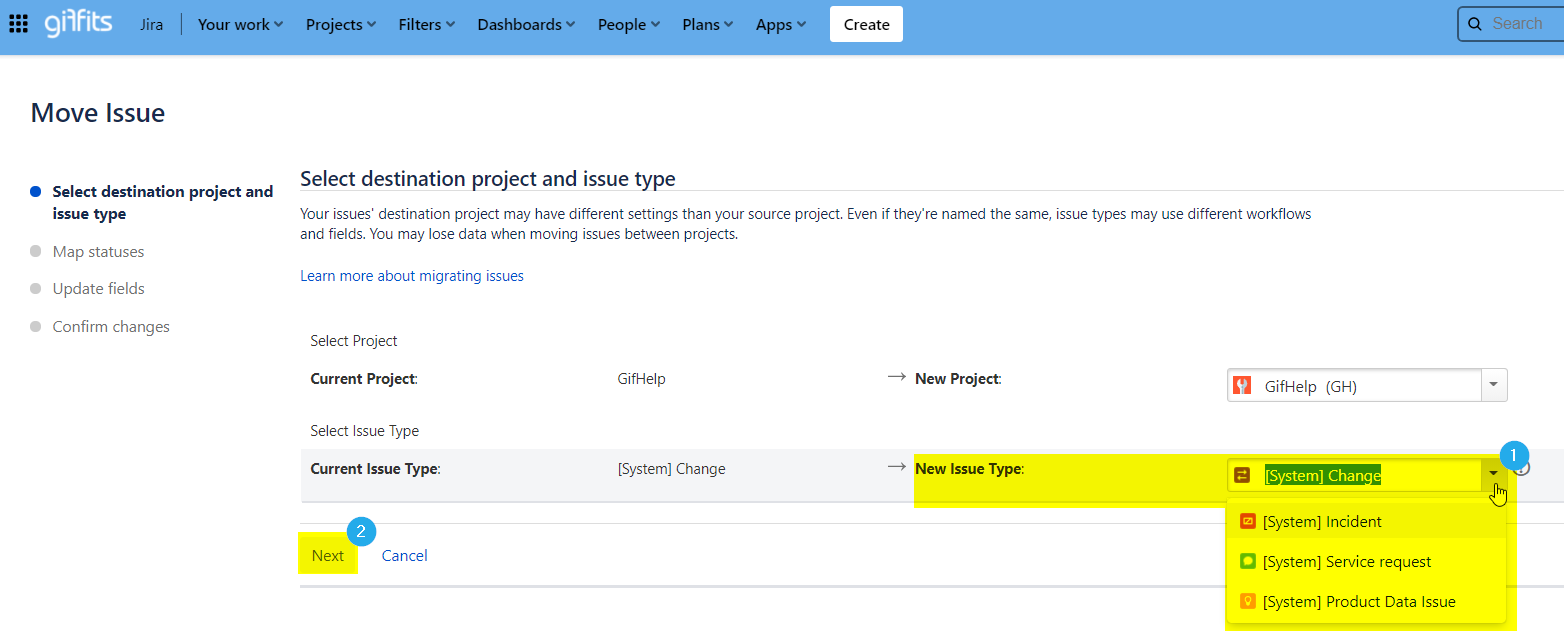Click the Giffits logo
1564x631 pixels.
point(79,24)
